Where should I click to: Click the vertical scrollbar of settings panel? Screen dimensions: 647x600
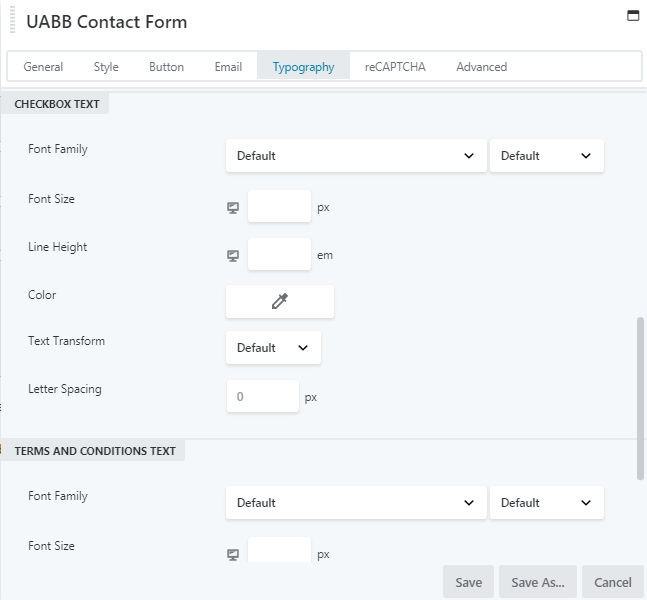(x=640, y=398)
